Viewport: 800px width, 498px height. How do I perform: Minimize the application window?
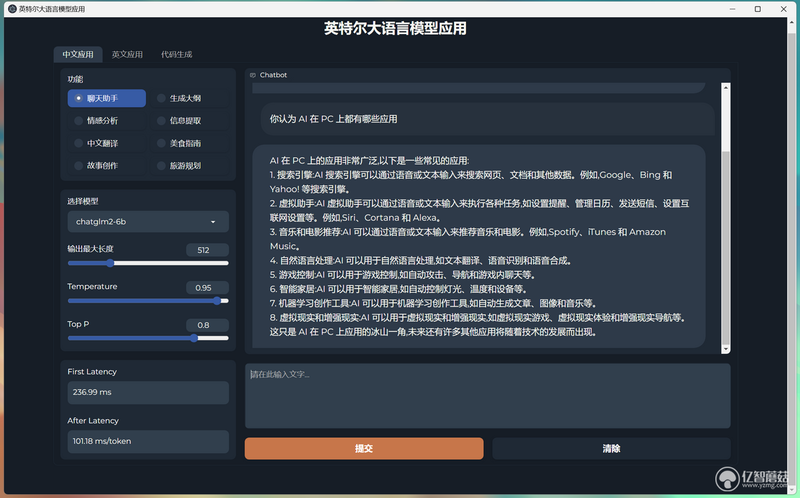(x=732, y=9)
